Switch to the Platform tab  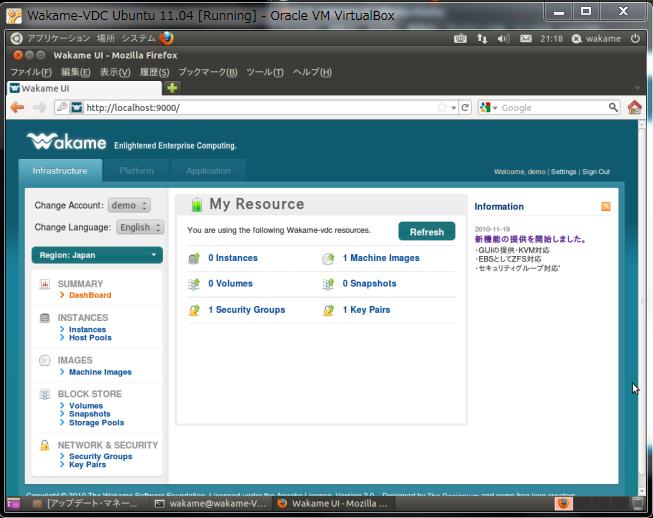coord(136,171)
